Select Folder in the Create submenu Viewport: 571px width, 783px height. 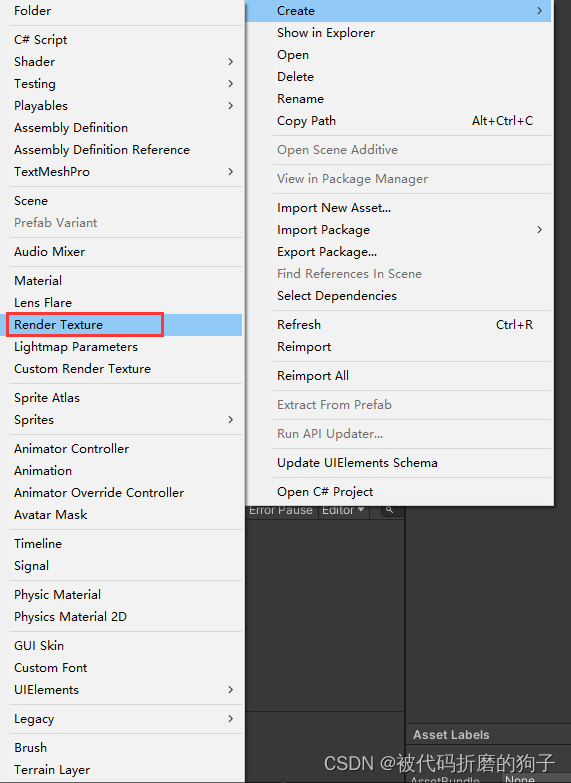tap(123, 10)
